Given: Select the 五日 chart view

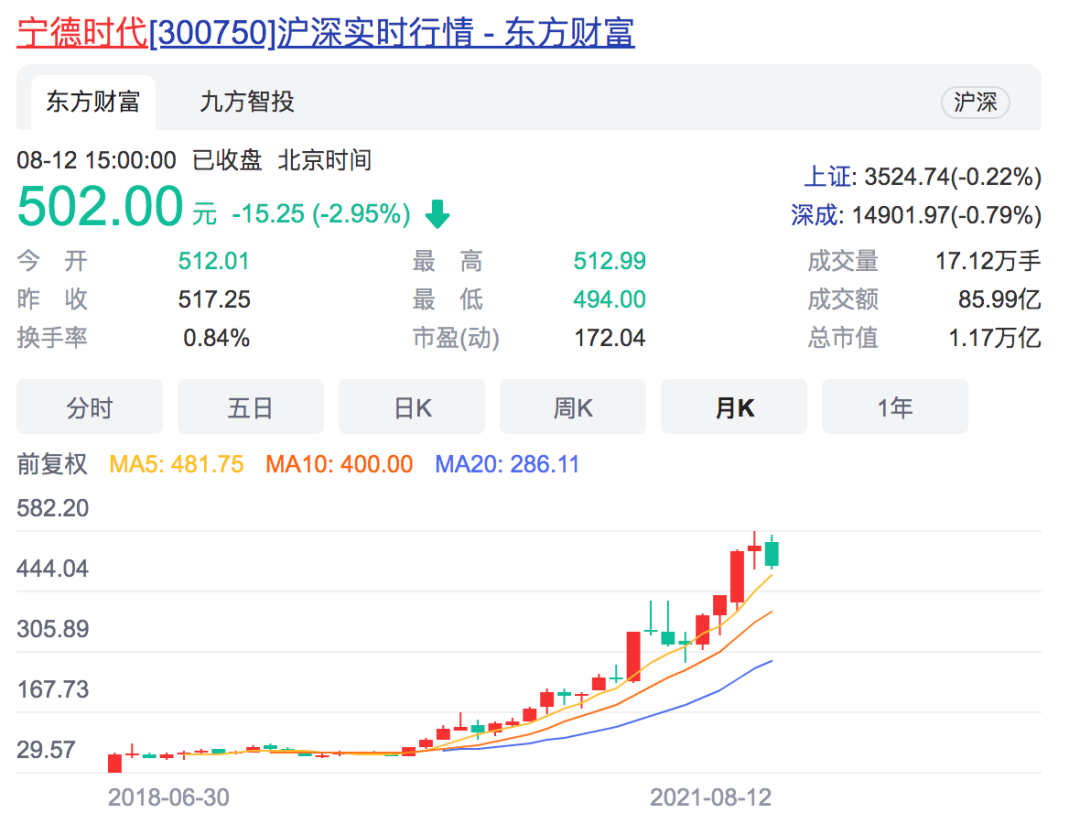Looking at the screenshot, I should [x=251, y=407].
